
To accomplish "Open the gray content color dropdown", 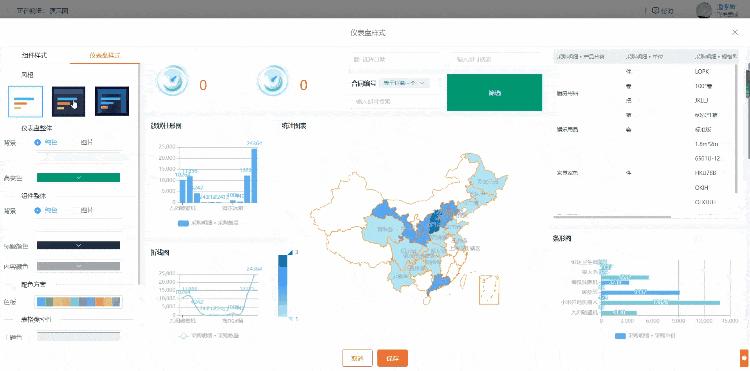I will [x=78, y=266].
